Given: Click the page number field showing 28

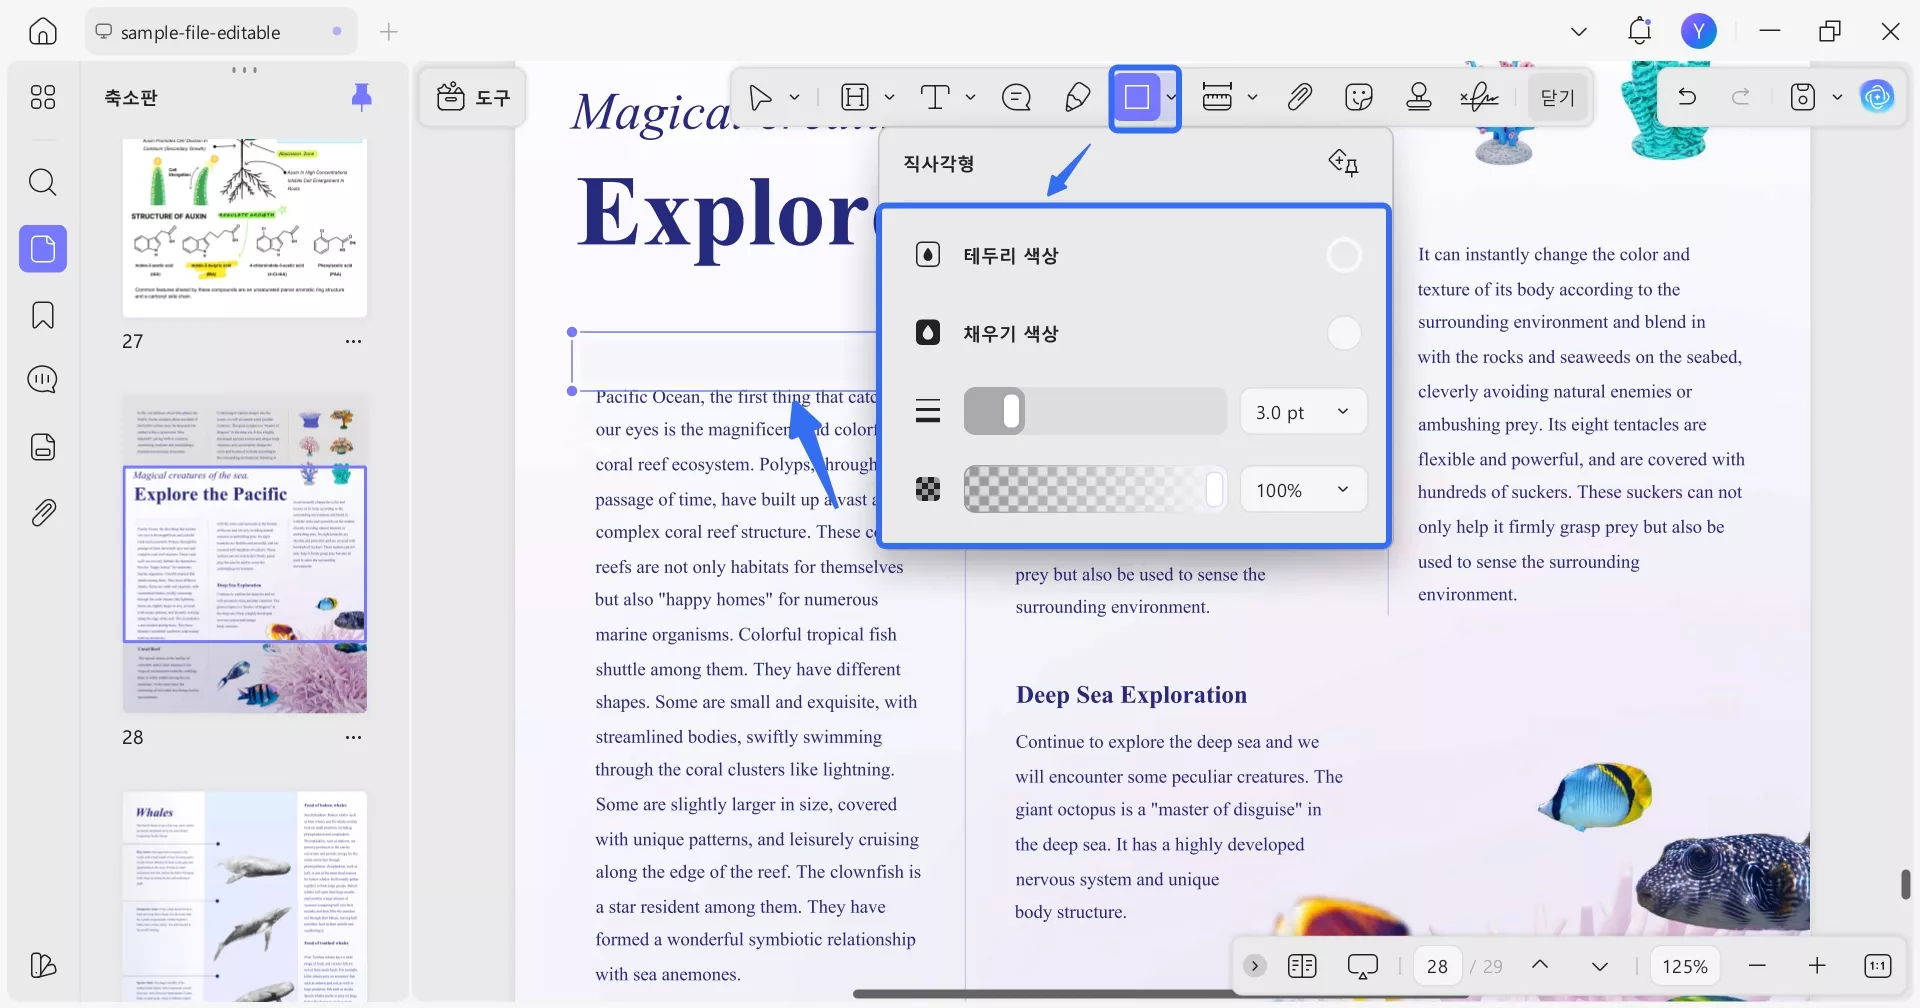Looking at the screenshot, I should click(x=1438, y=966).
